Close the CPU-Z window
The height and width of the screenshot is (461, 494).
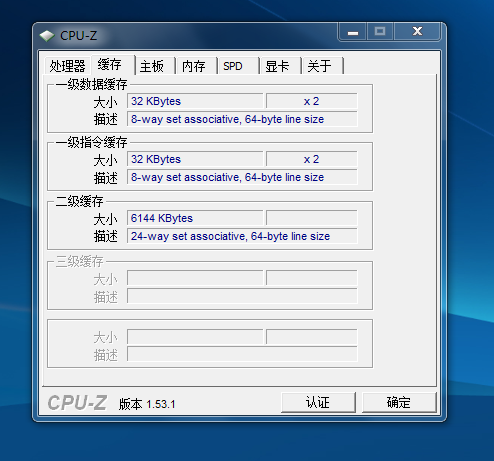(417, 32)
